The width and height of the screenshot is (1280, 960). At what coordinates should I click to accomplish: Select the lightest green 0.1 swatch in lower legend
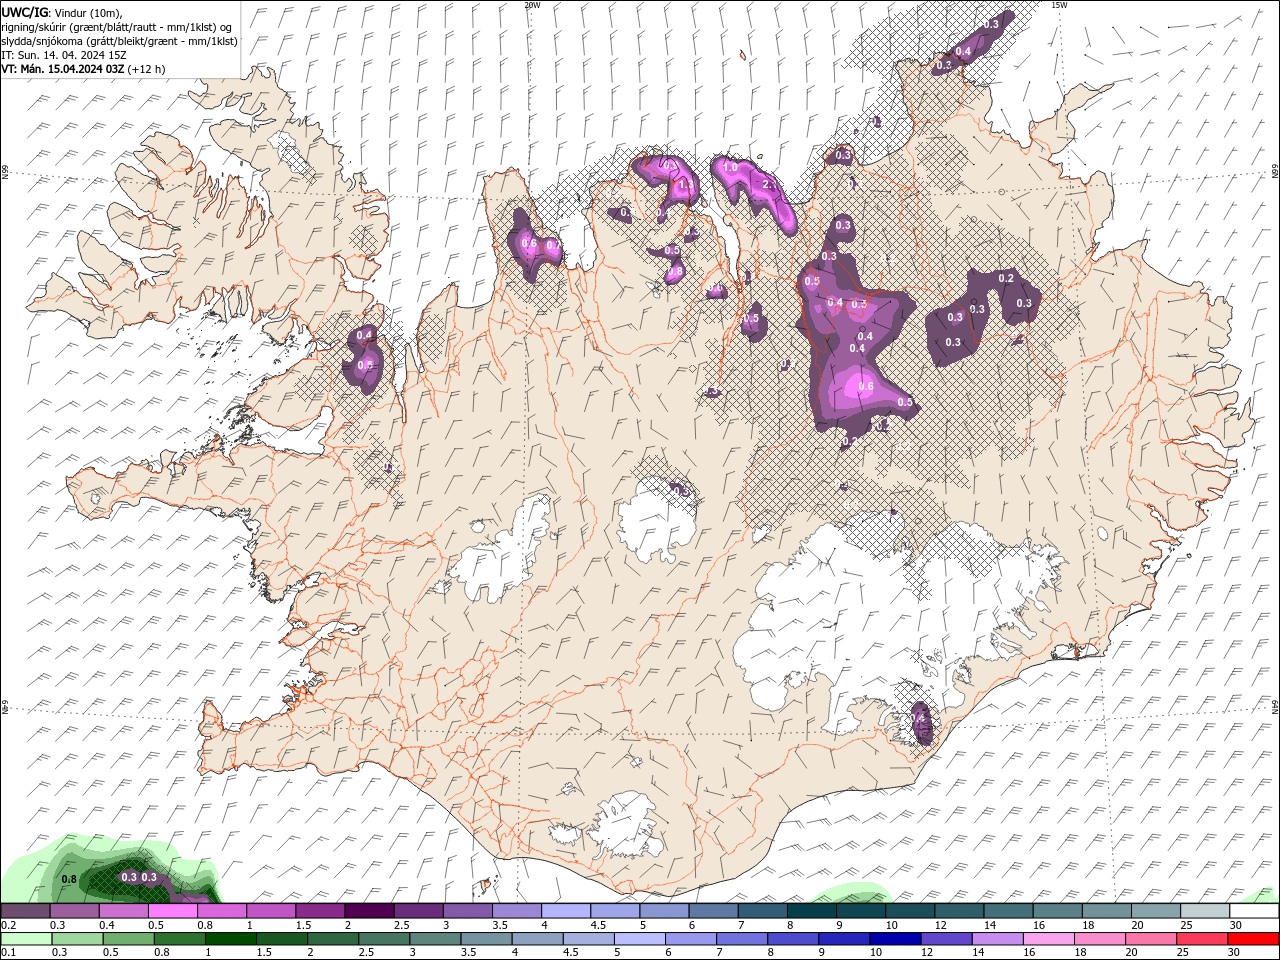point(26,939)
